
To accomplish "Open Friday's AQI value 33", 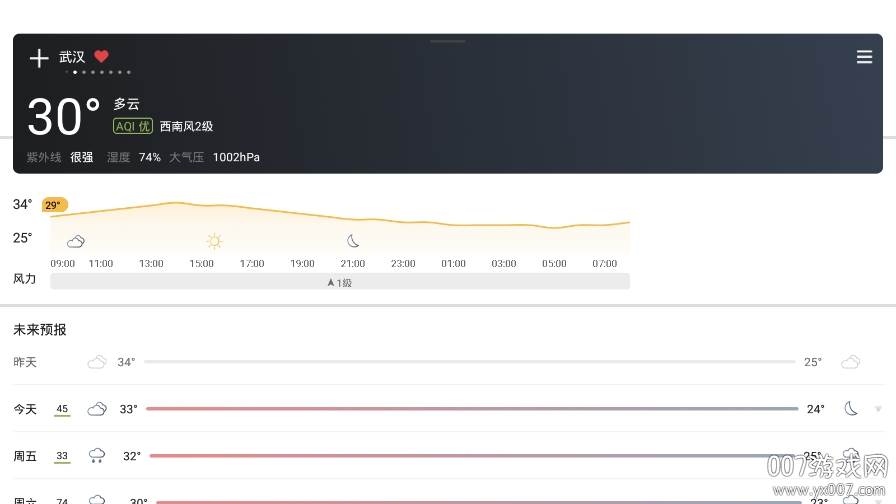I will 62,456.
